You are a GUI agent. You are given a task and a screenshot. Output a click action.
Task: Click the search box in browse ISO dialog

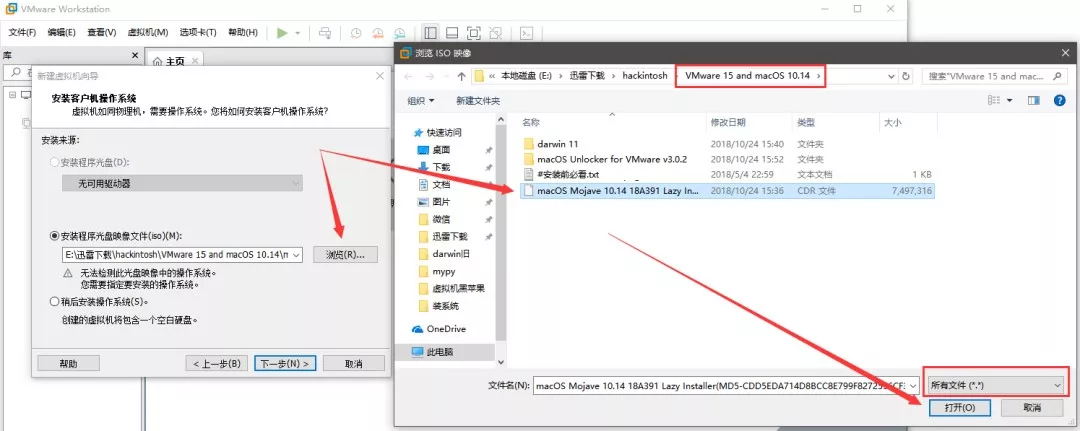[x=995, y=76]
